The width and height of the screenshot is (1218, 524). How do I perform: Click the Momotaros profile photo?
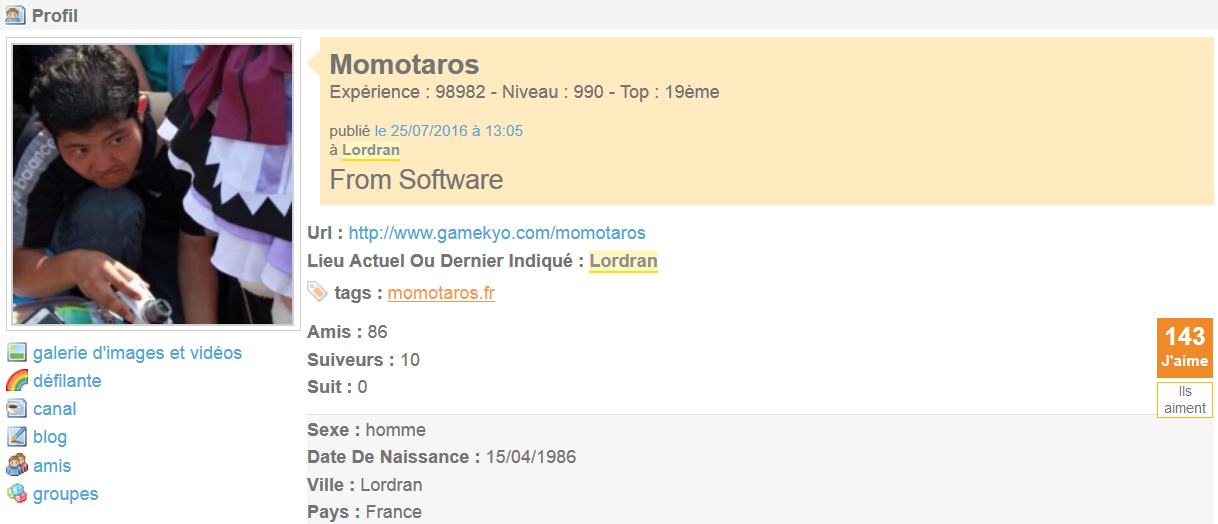153,185
